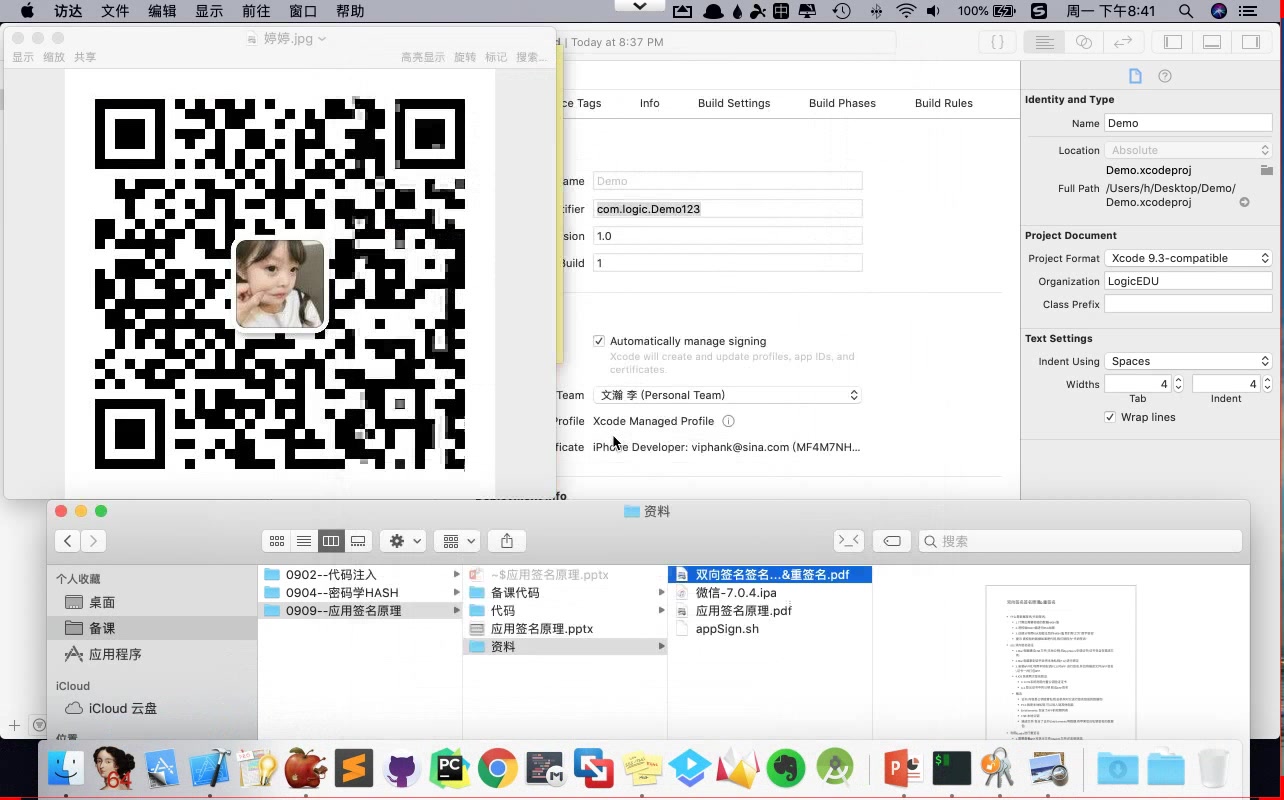Click reveal arrow next to Full Path

pos(1245,202)
